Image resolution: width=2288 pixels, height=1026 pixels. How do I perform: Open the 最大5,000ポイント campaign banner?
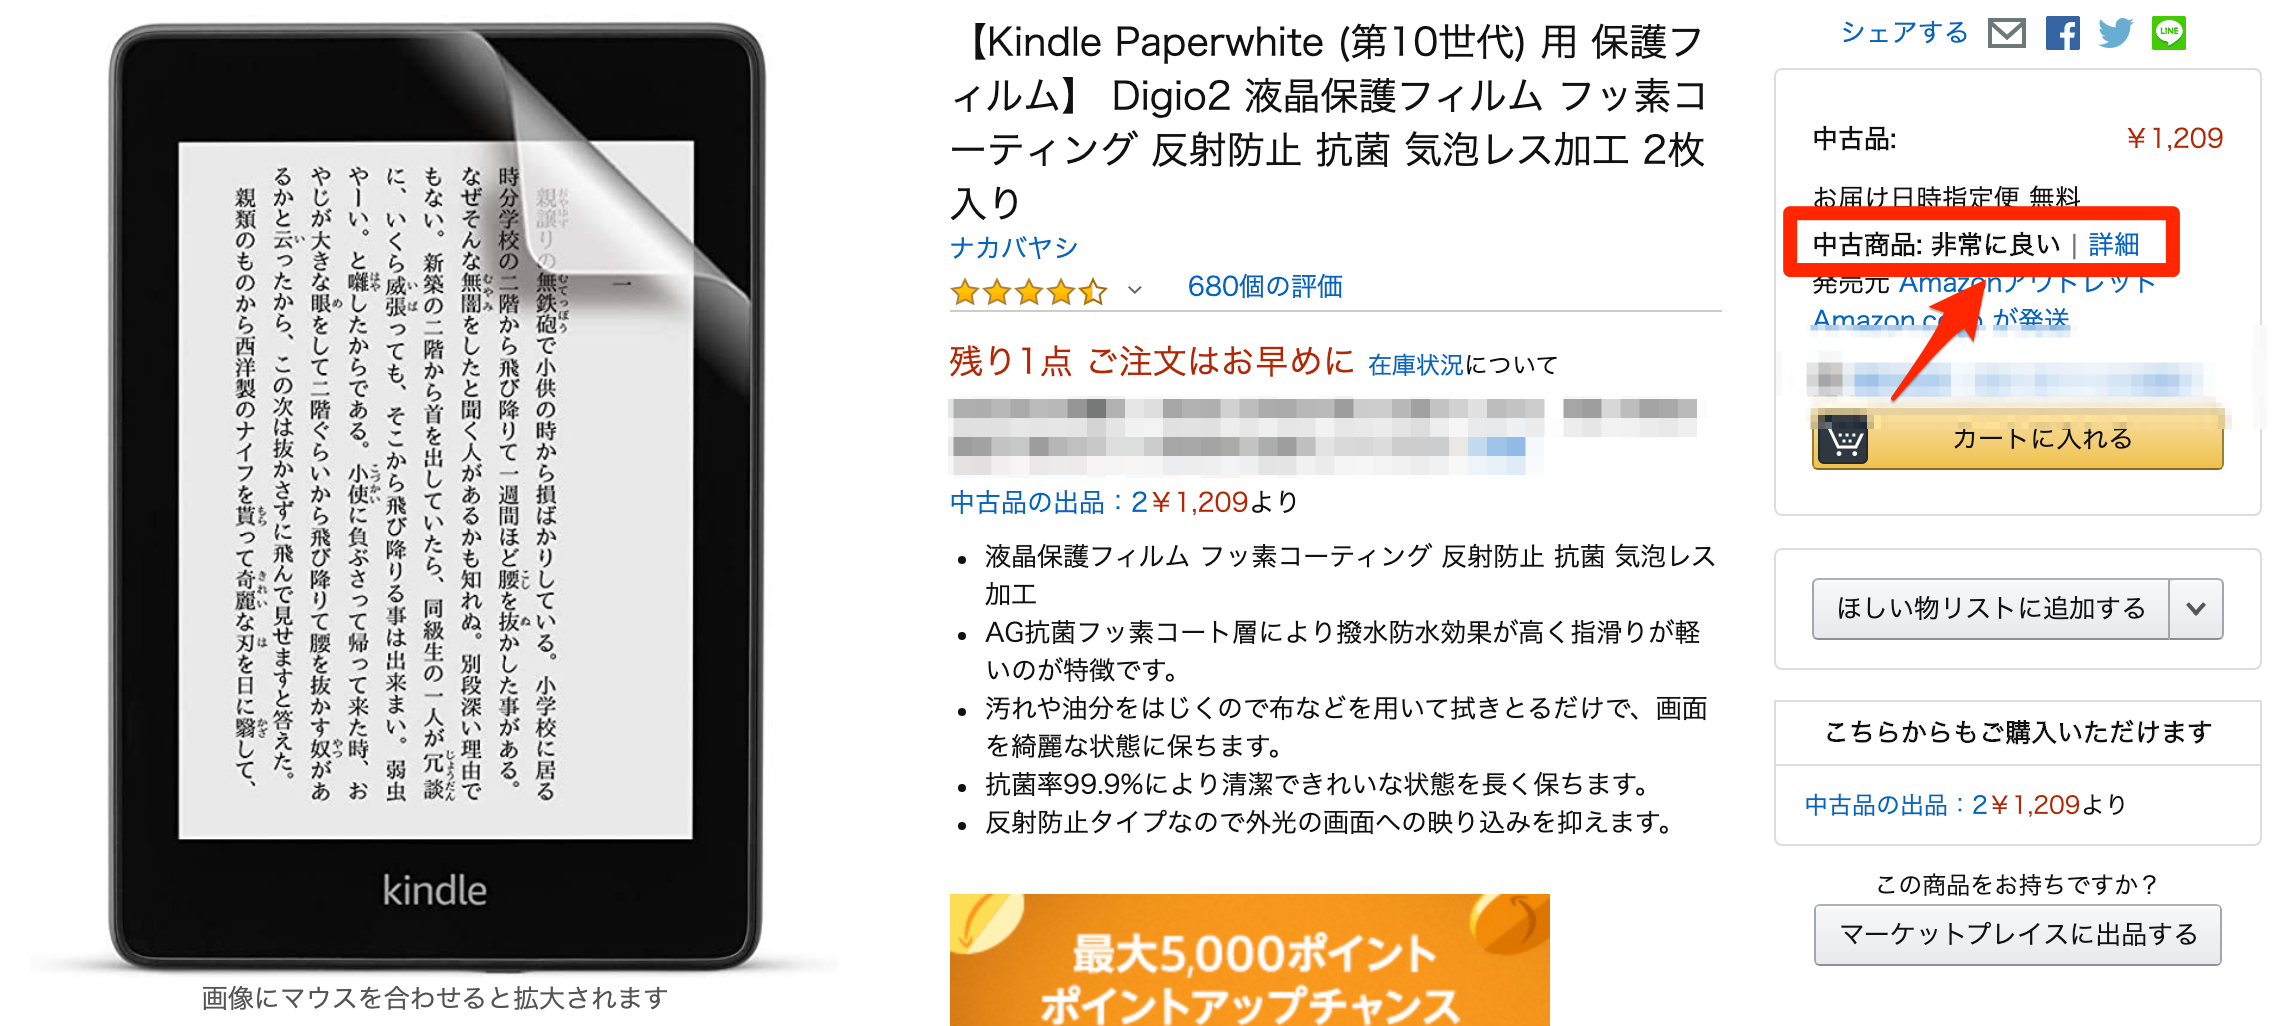pos(1250,960)
